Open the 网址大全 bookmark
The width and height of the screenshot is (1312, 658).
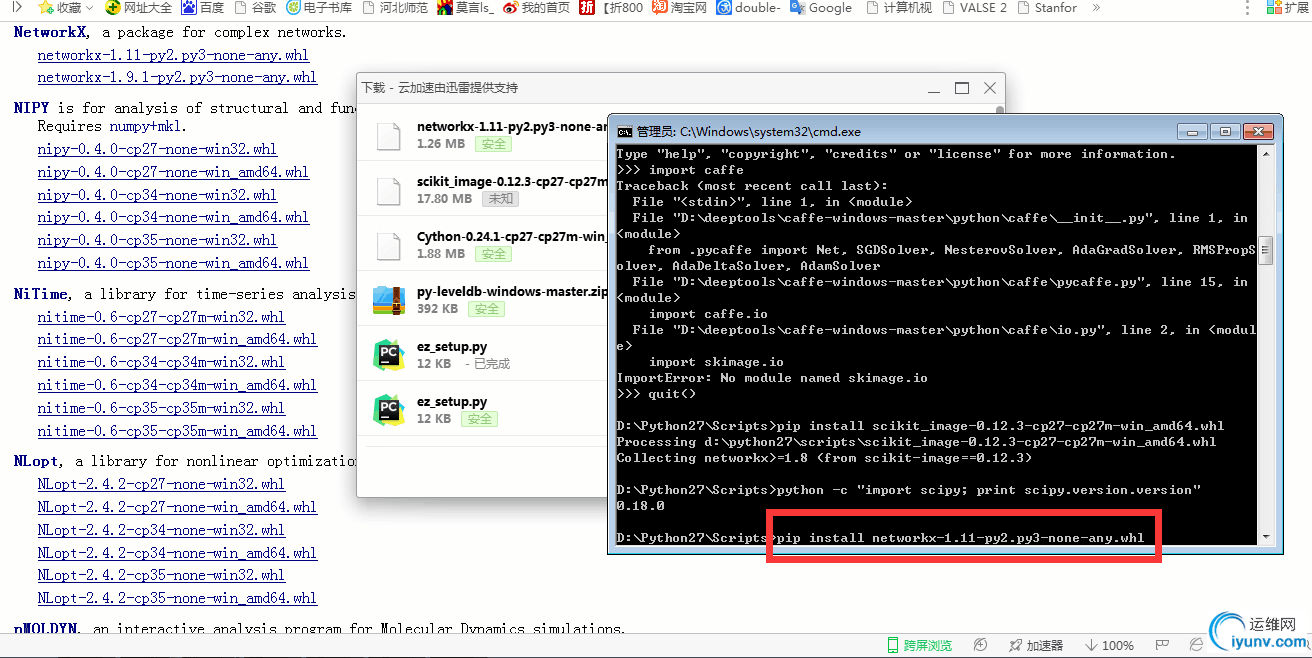click(x=138, y=7)
